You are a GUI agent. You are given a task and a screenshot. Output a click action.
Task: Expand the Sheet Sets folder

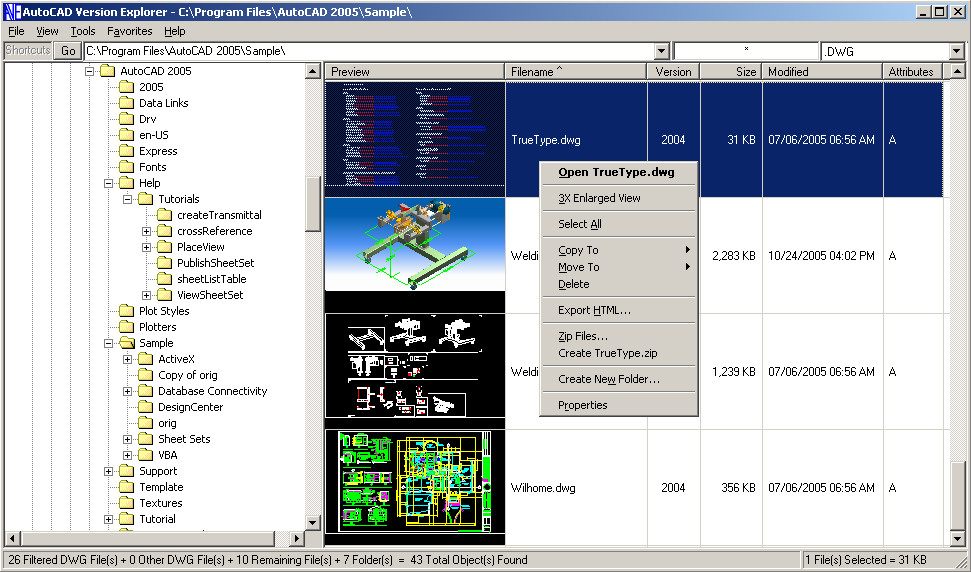coord(128,440)
